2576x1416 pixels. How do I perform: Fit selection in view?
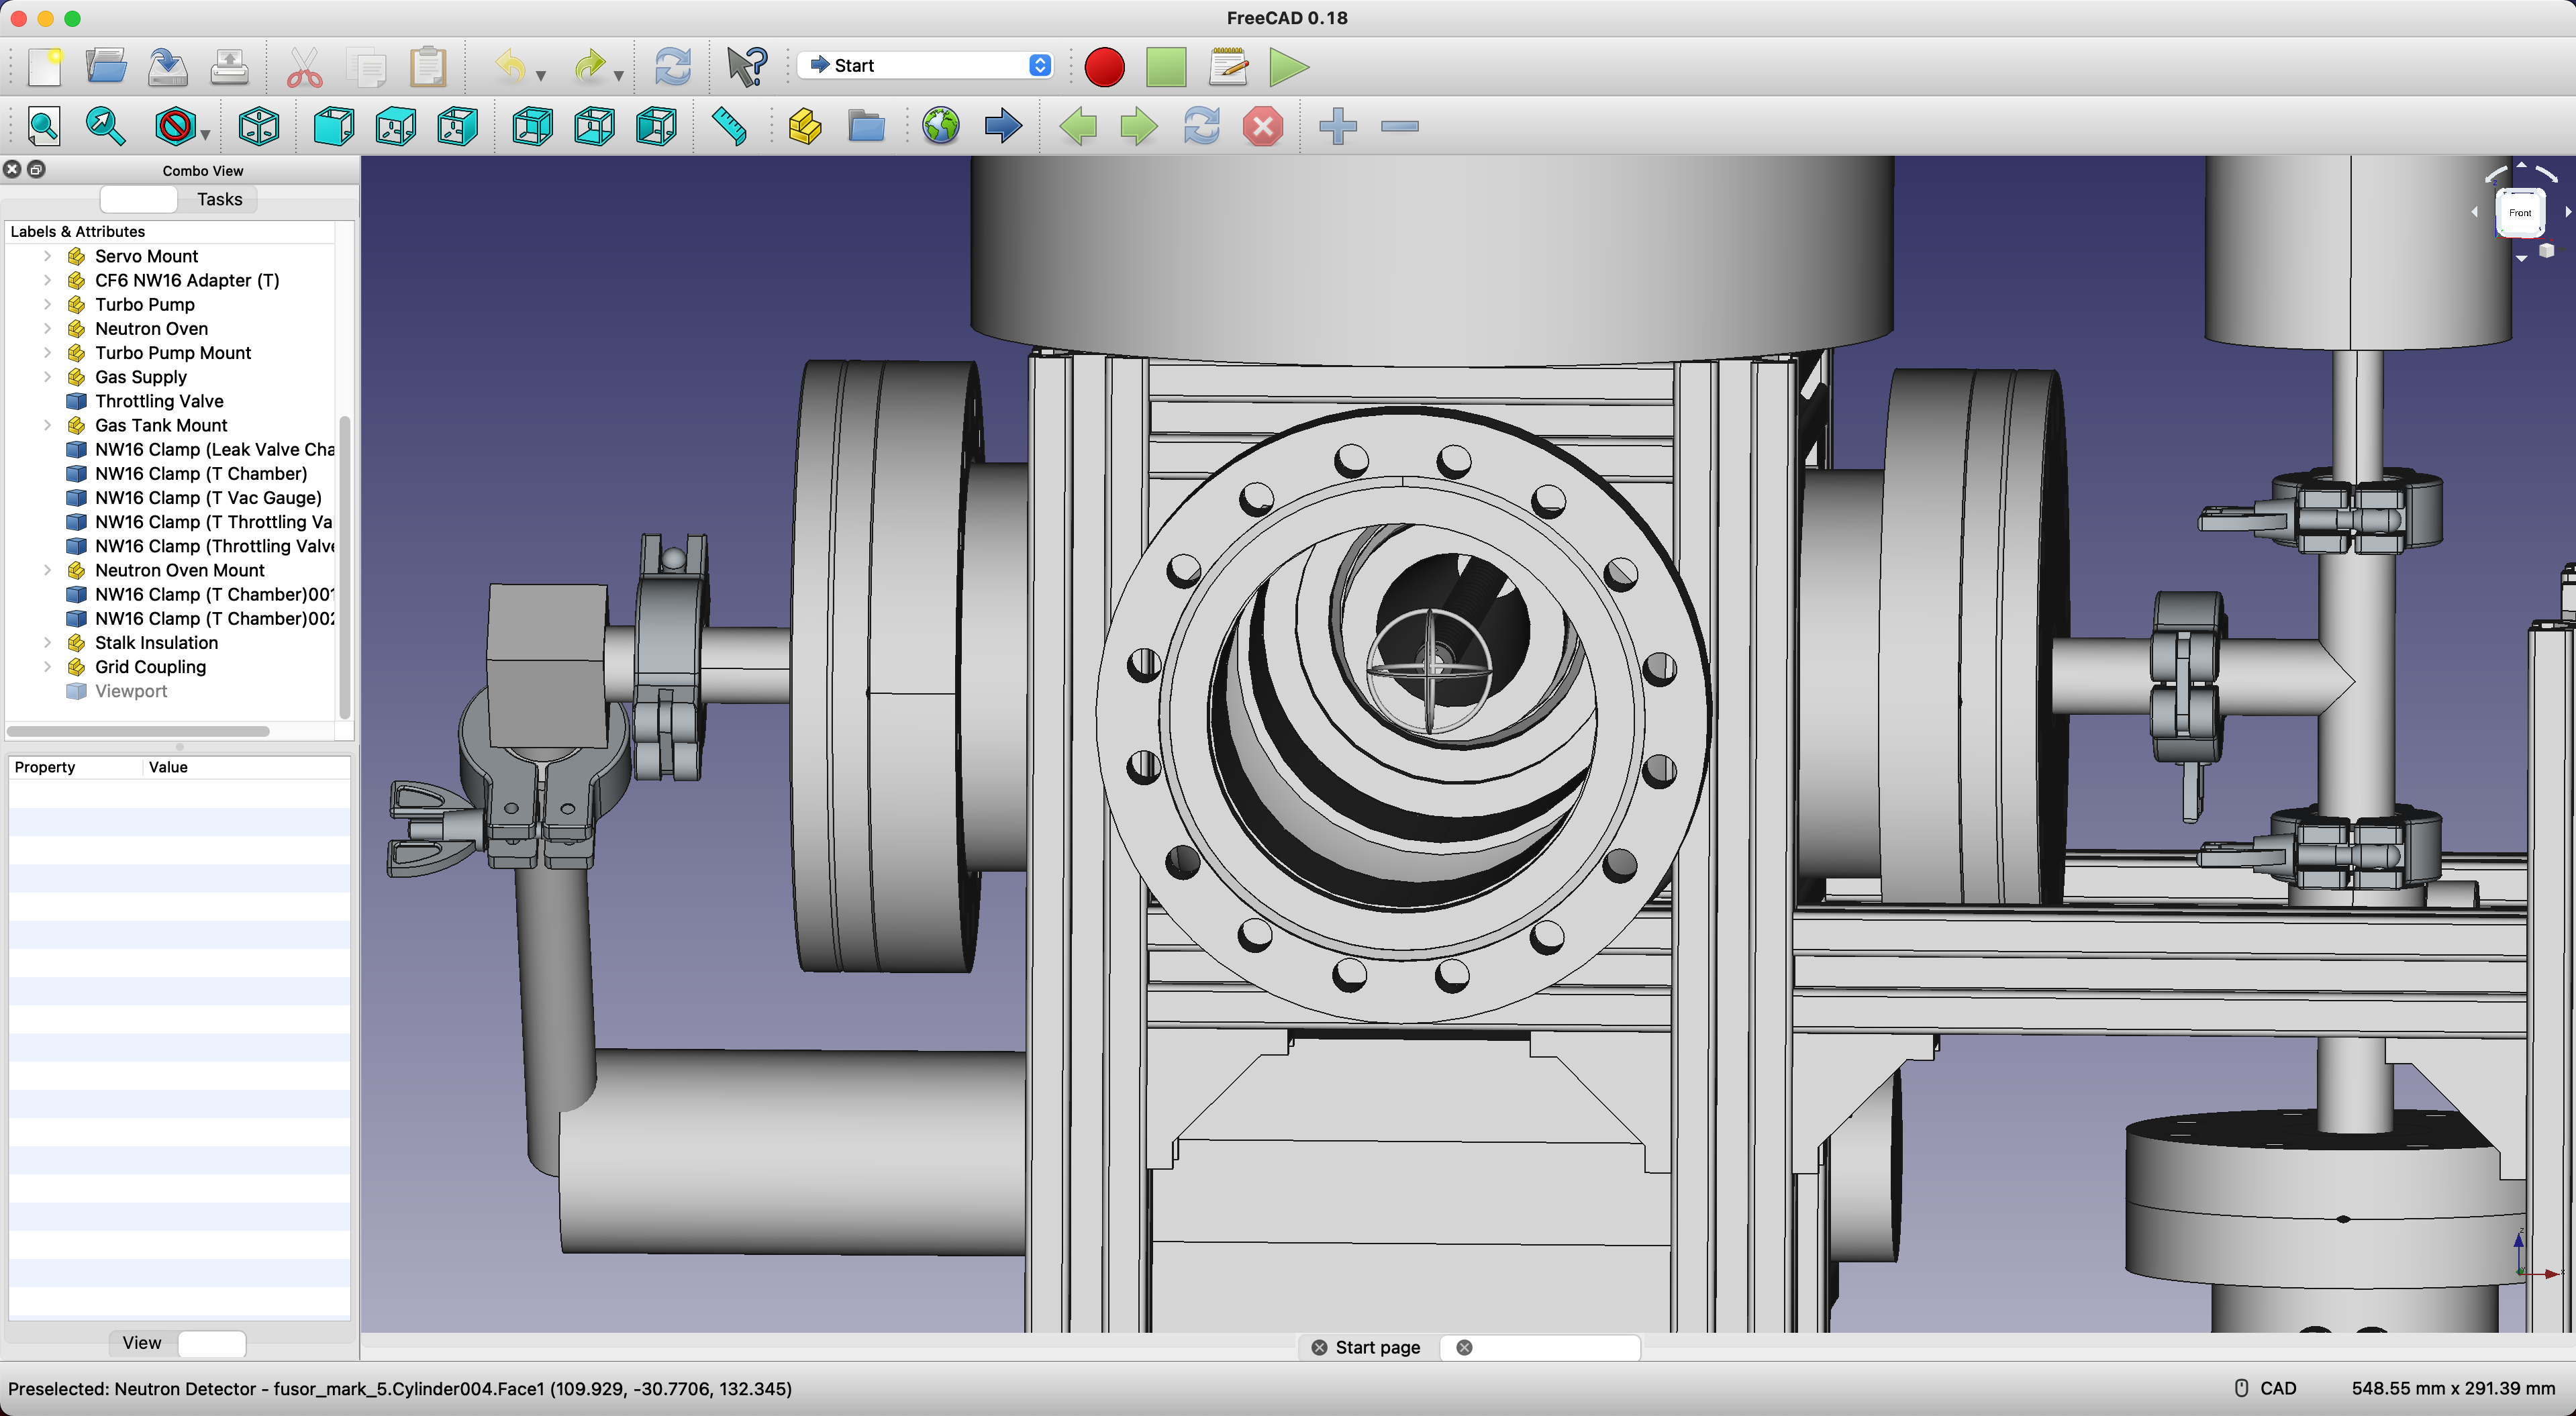click(106, 126)
